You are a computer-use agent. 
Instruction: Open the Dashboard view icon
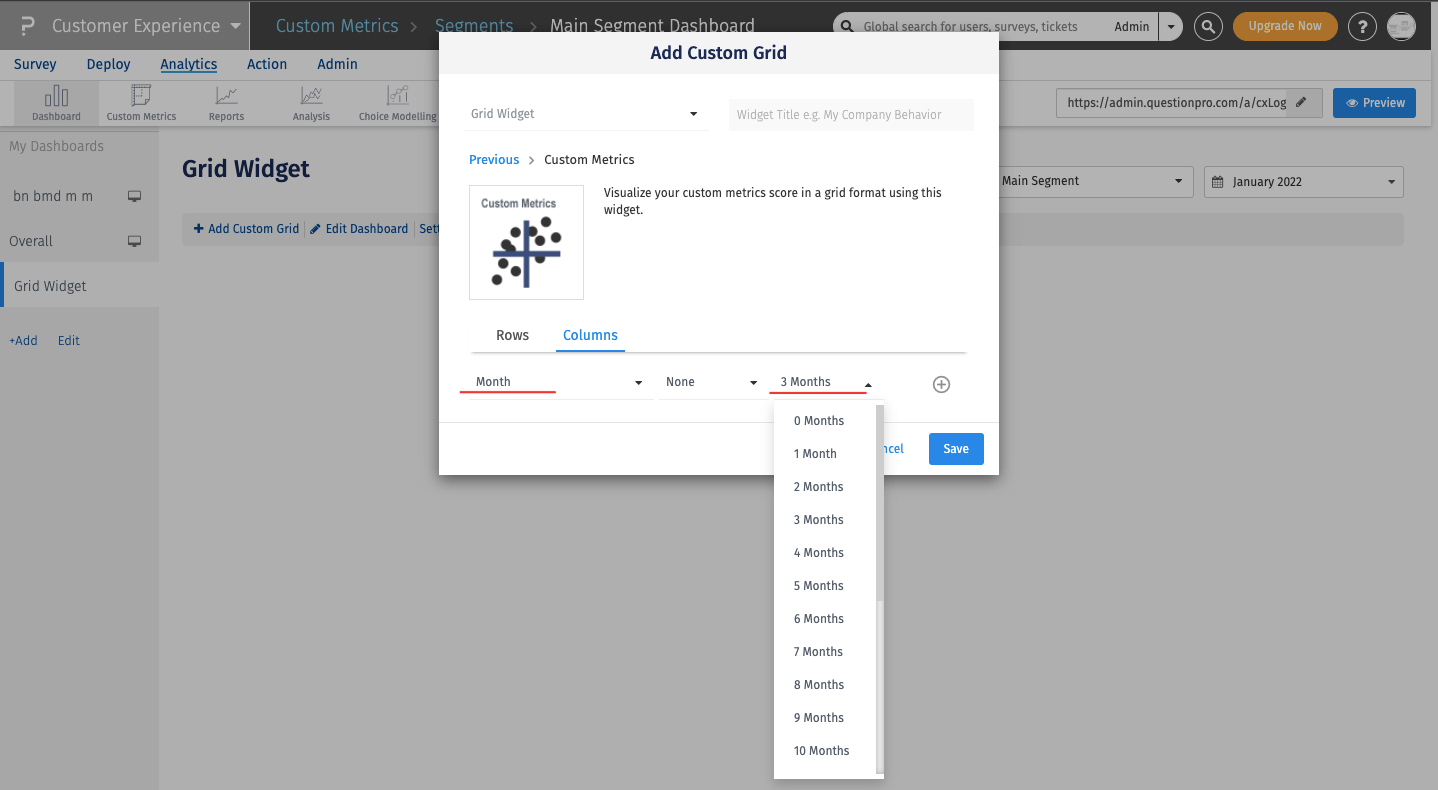[56, 100]
